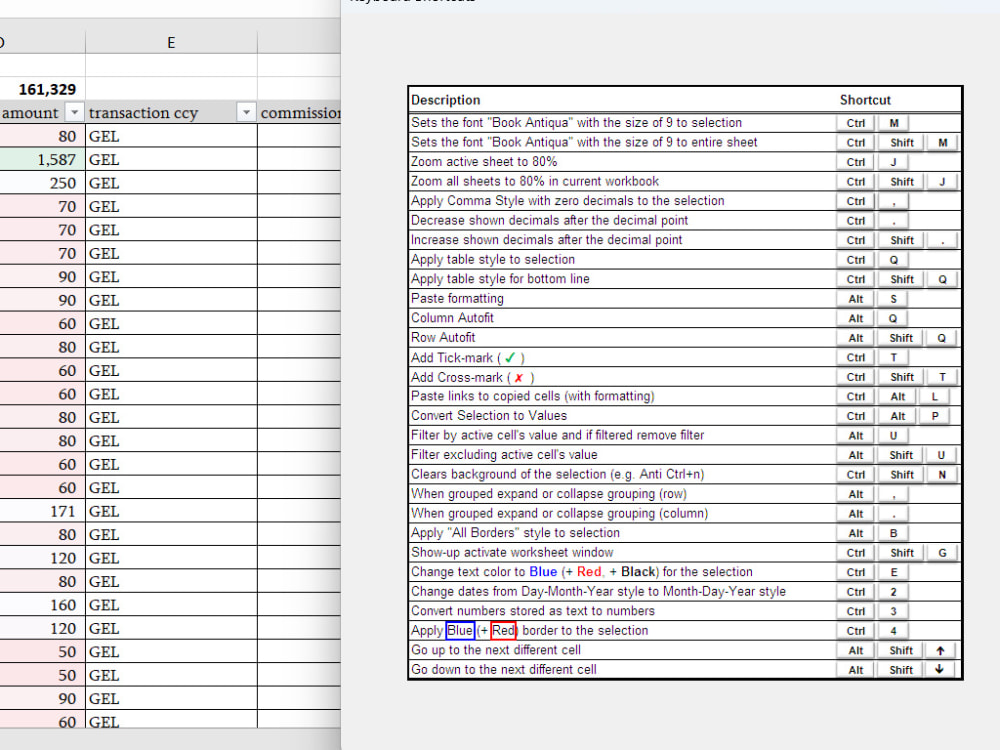Click 'Apply table style for bottom line'
1000x750 pixels.
(500, 279)
